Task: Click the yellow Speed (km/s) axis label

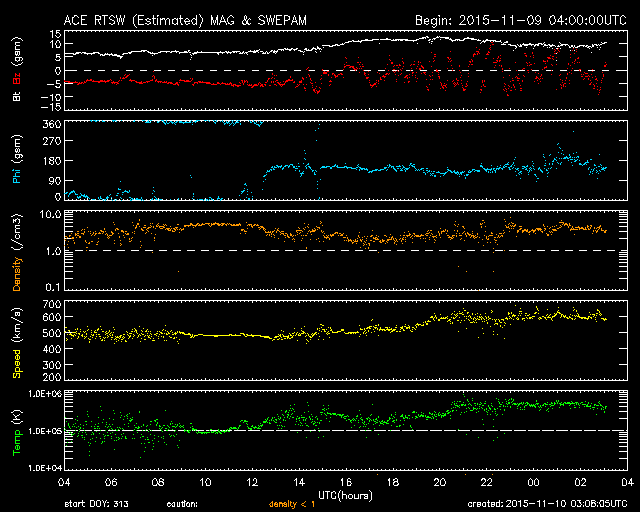Action: (15, 341)
